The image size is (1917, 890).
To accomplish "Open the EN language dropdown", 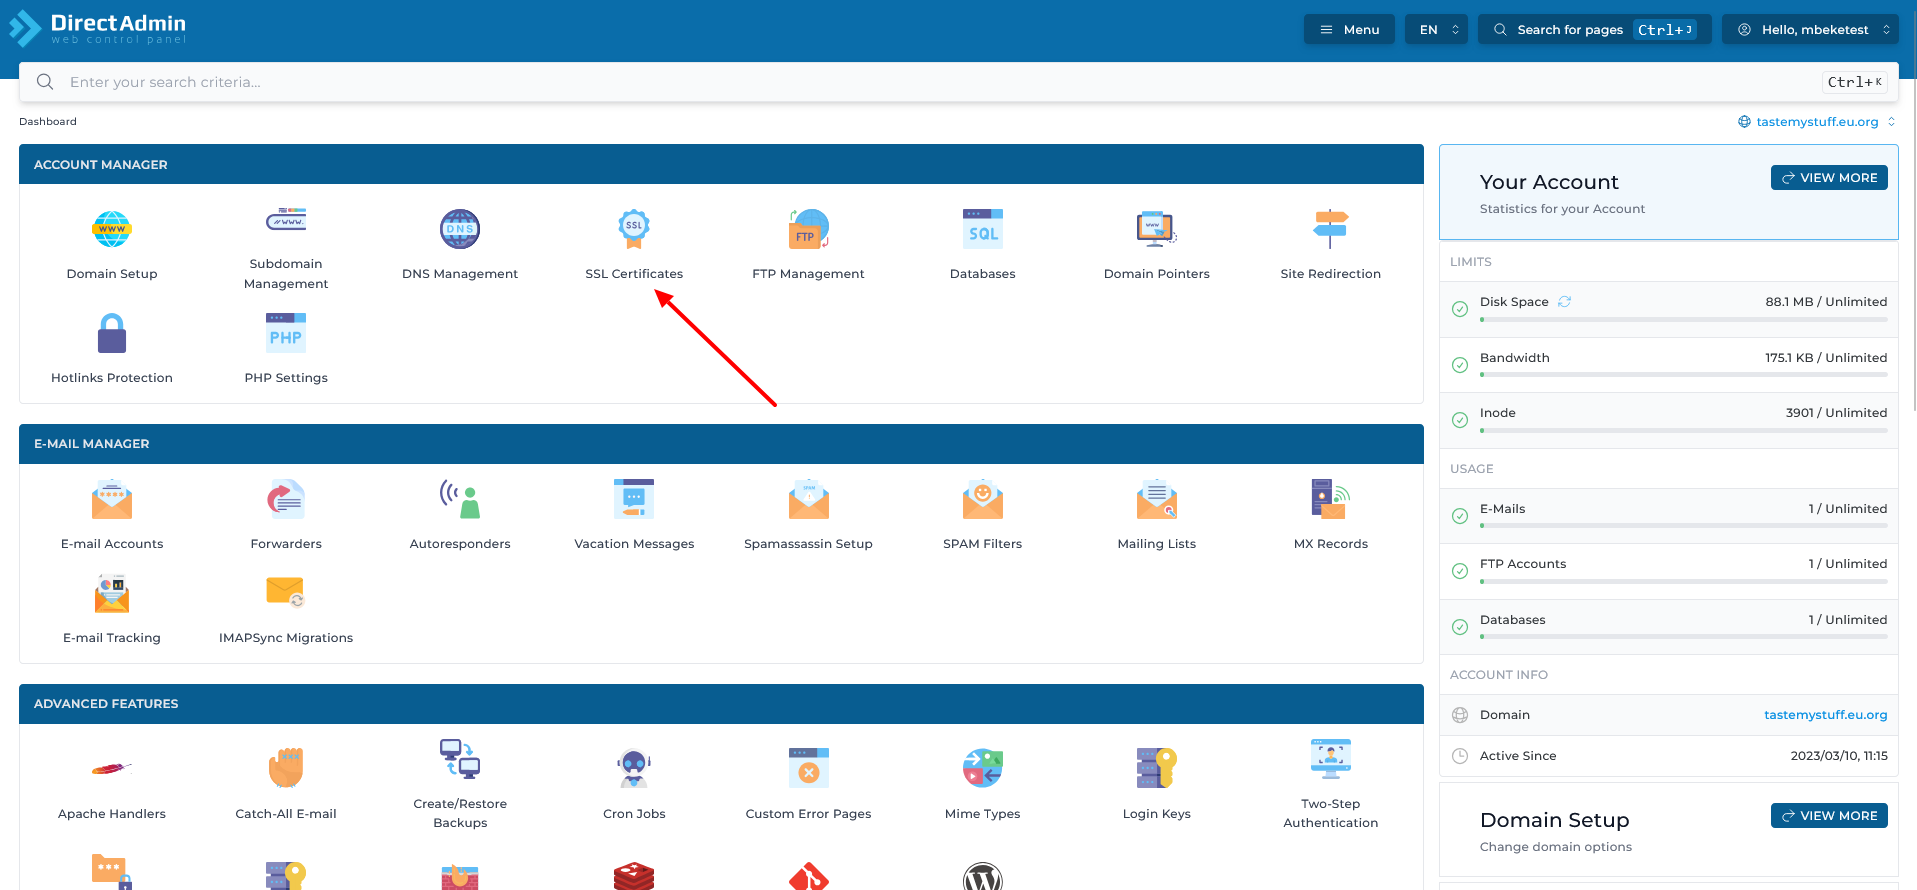I will [1437, 30].
